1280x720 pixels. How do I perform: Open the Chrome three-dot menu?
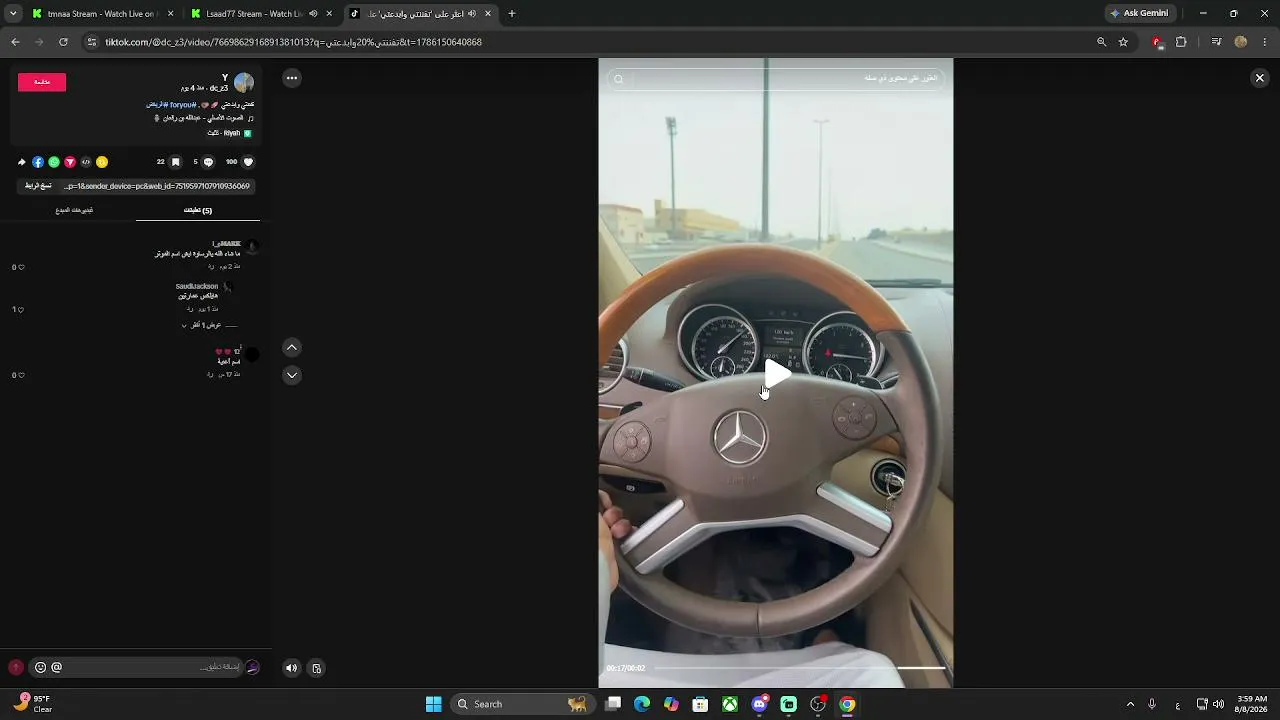[1265, 42]
